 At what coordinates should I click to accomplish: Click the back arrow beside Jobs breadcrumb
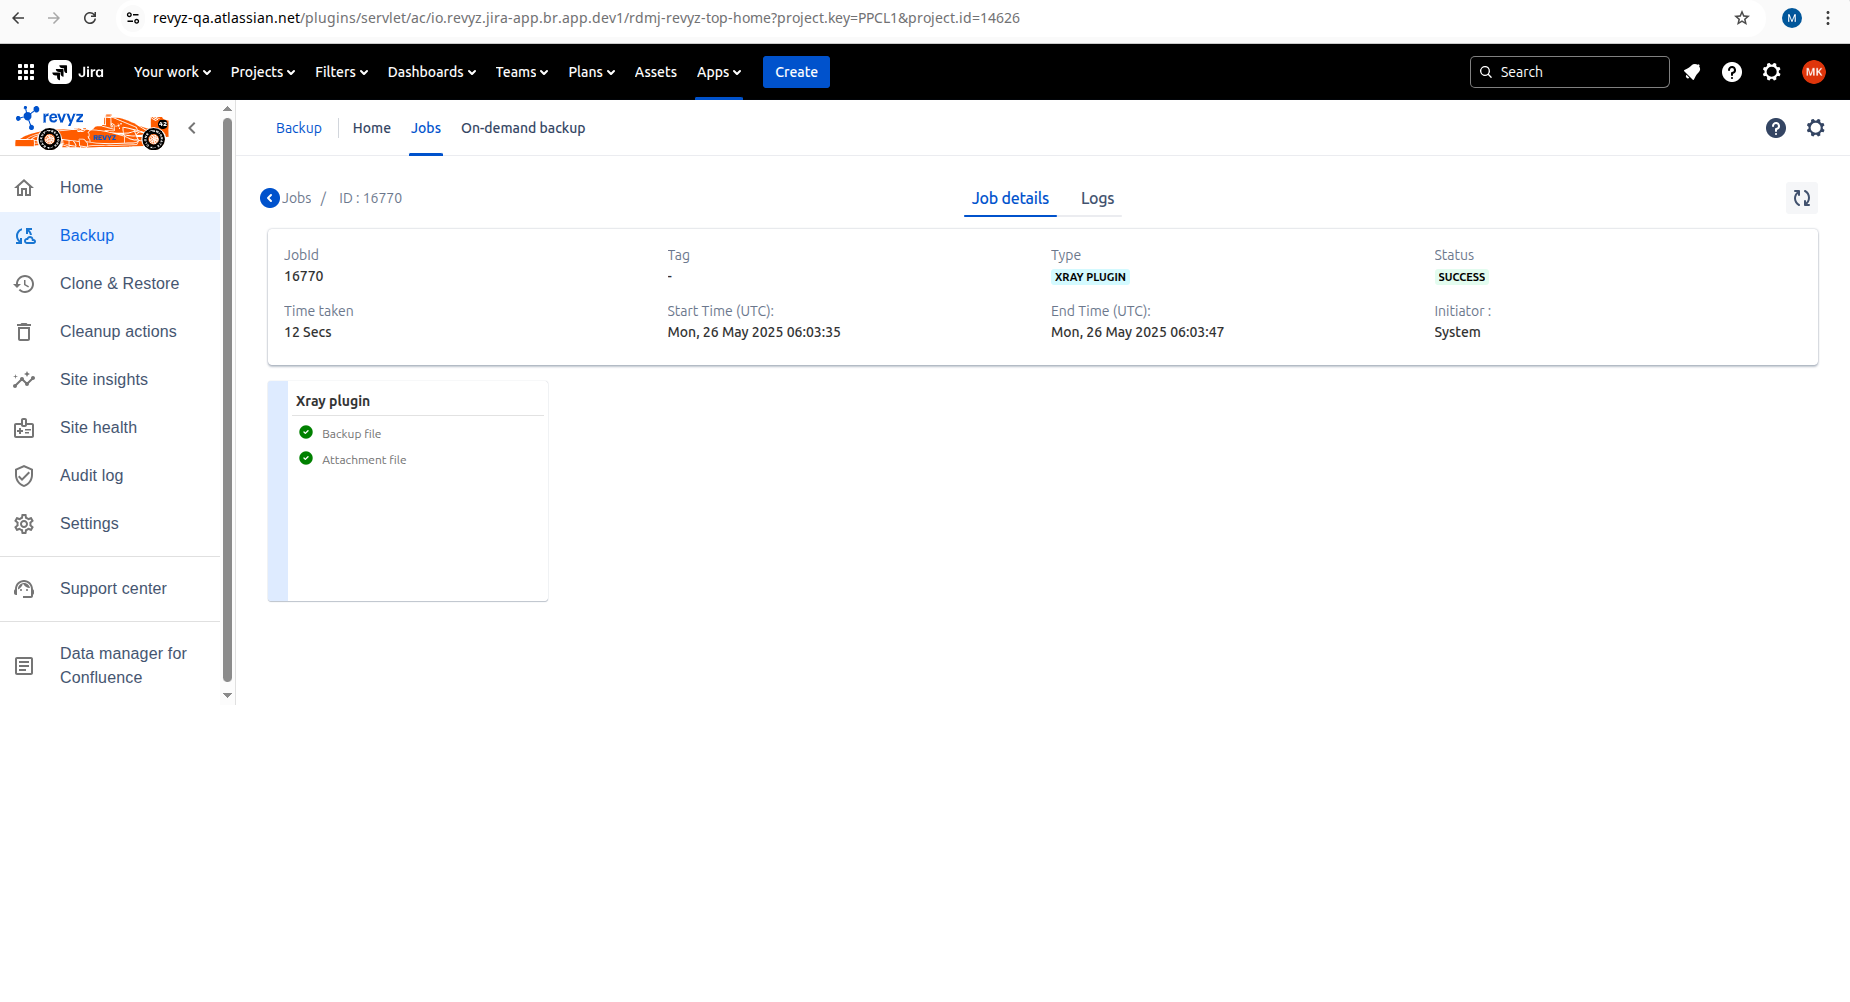(270, 198)
